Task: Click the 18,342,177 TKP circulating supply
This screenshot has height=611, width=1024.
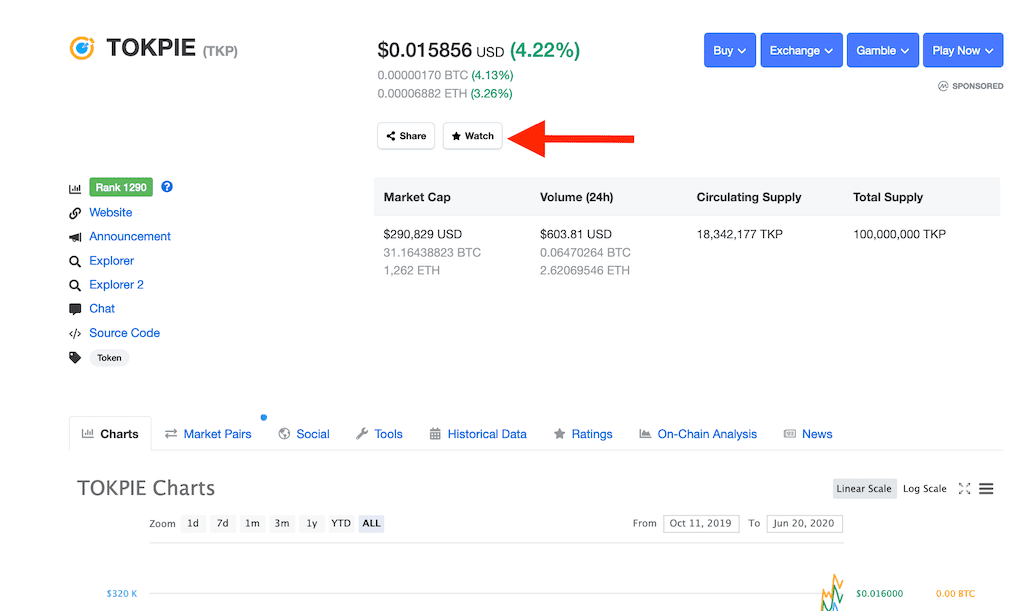Action: [x=739, y=234]
